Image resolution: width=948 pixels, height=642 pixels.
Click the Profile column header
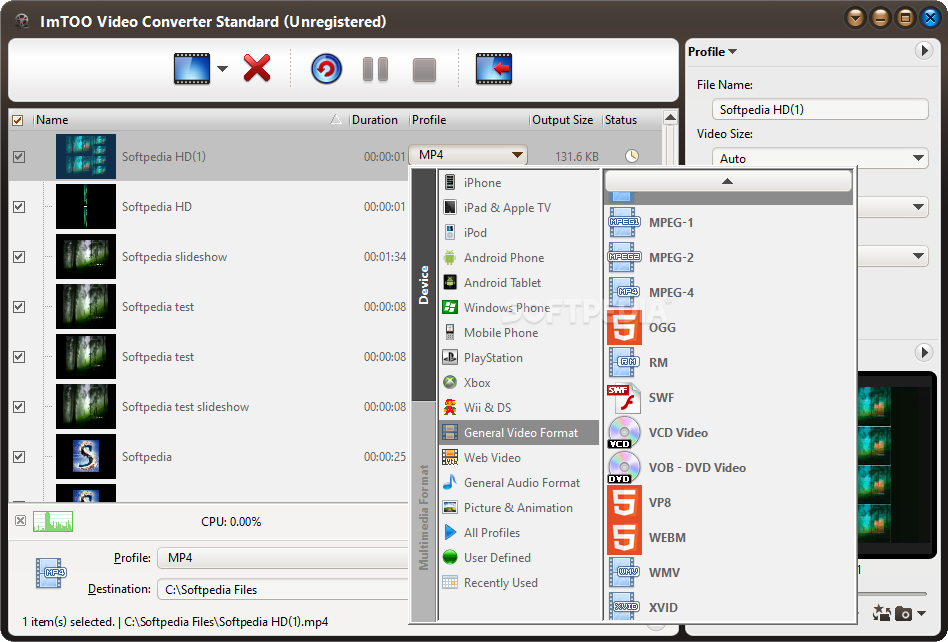click(x=429, y=120)
